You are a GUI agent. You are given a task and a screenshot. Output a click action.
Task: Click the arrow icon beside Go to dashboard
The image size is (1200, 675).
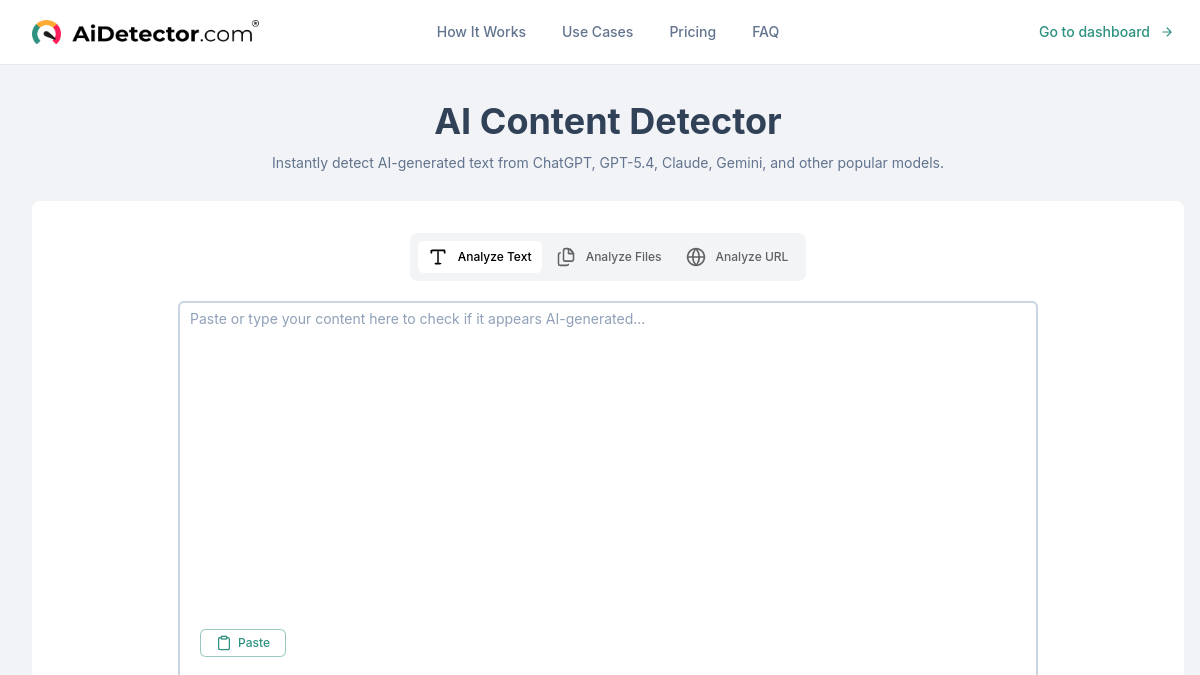tap(1167, 32)
